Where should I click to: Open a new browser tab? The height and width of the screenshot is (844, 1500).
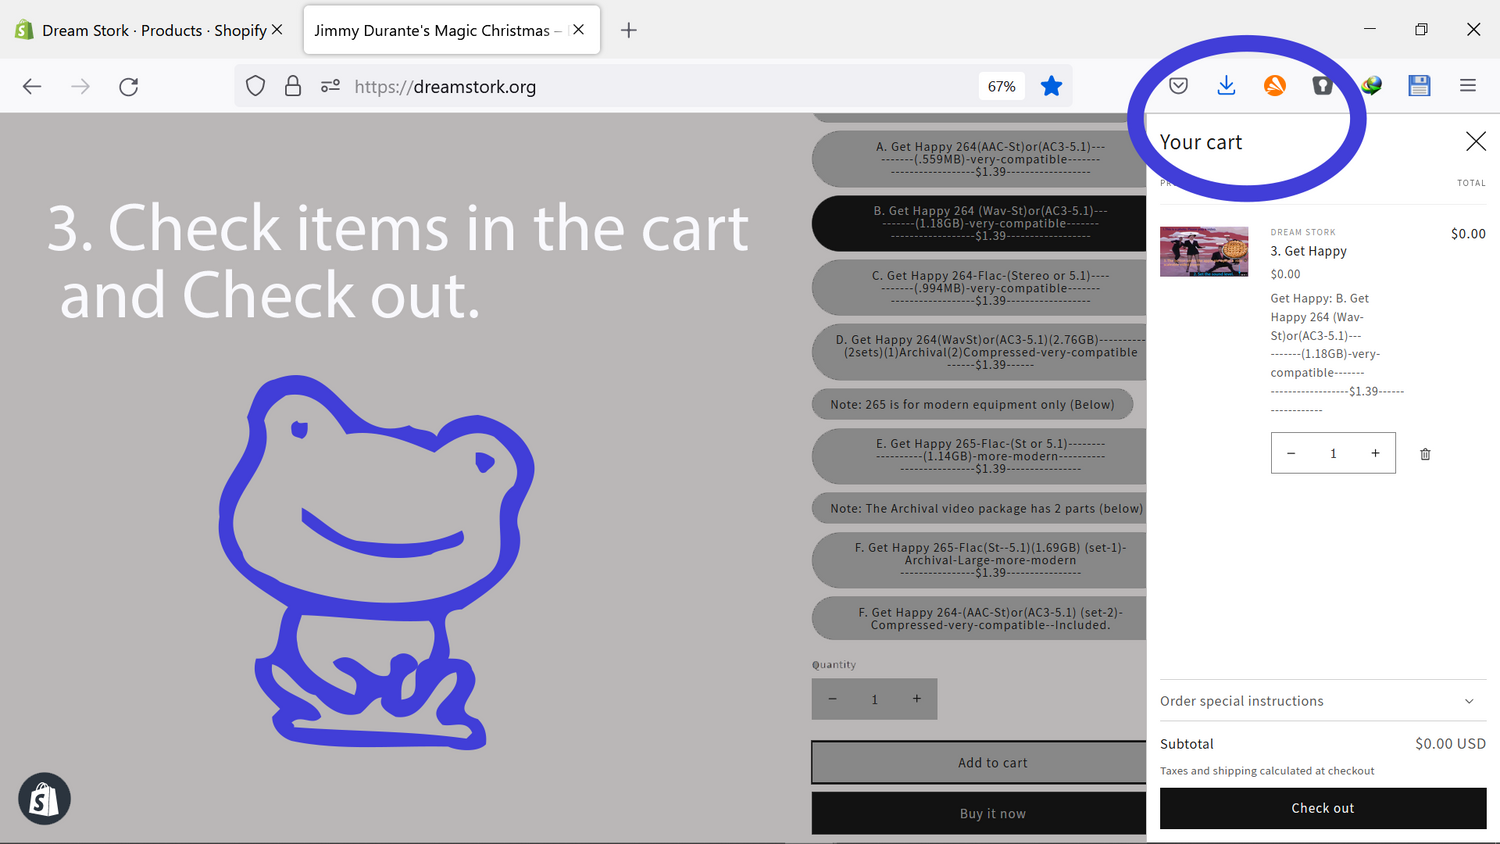click(628, 30)
